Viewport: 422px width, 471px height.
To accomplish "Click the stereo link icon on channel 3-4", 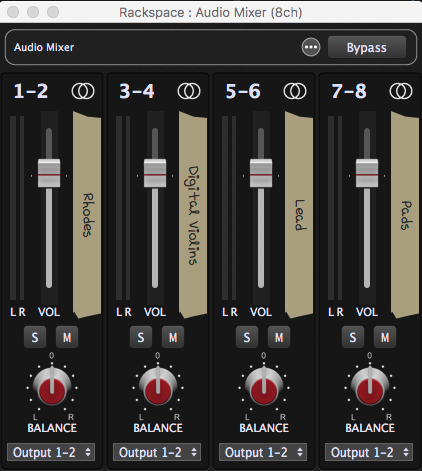I will [189, 91].
